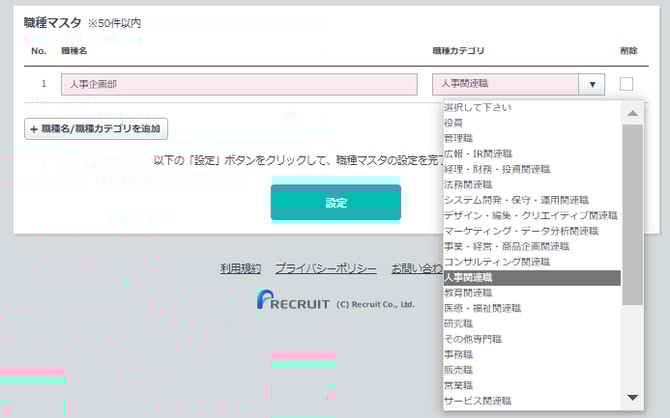670x418 pixels.
Task: Click the teal 設定 button
Action: click(336, 202)
